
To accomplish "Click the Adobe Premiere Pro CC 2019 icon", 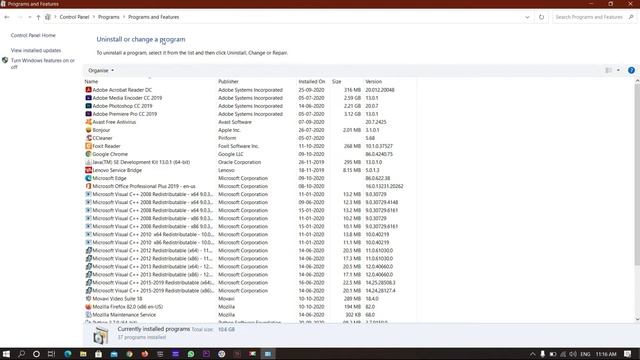I will pyautogui.click(x=88, y=114).
